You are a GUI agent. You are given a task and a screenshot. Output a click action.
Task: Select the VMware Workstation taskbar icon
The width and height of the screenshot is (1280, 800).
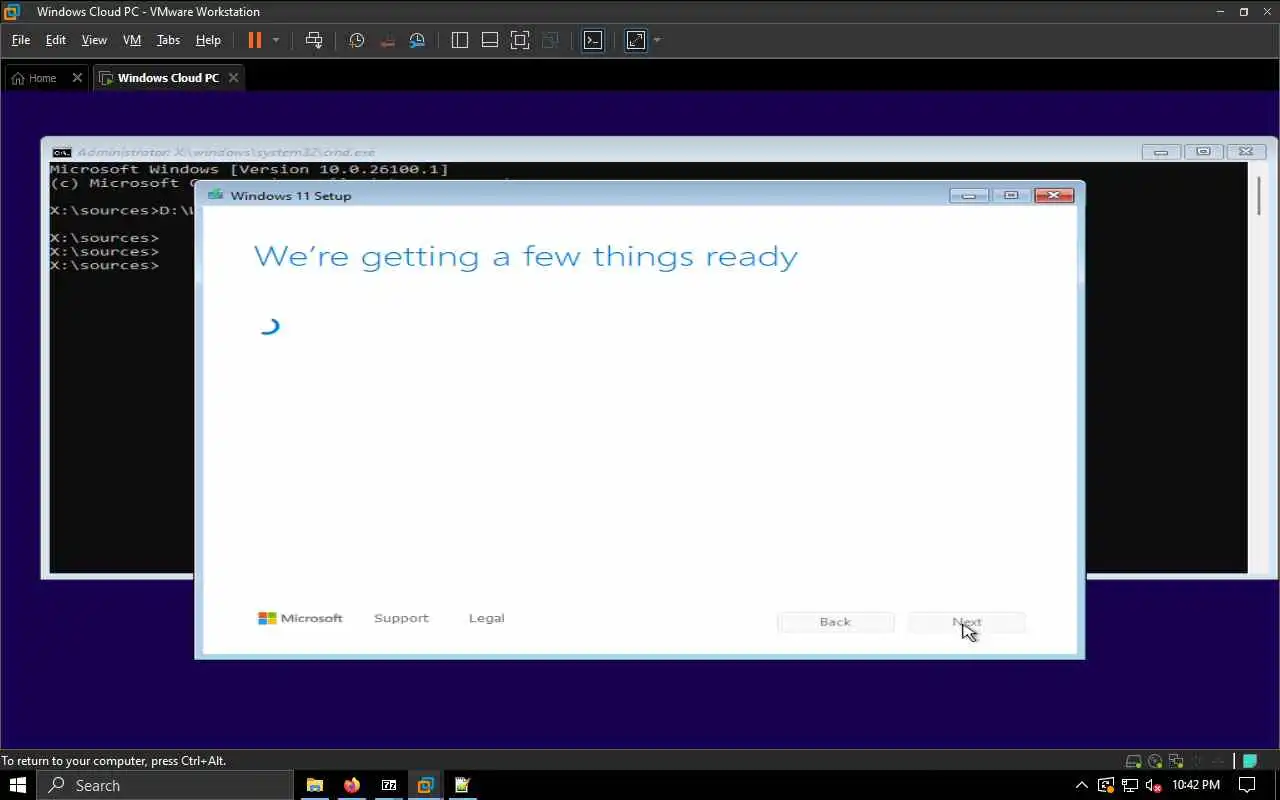click(x=426, y=785)
